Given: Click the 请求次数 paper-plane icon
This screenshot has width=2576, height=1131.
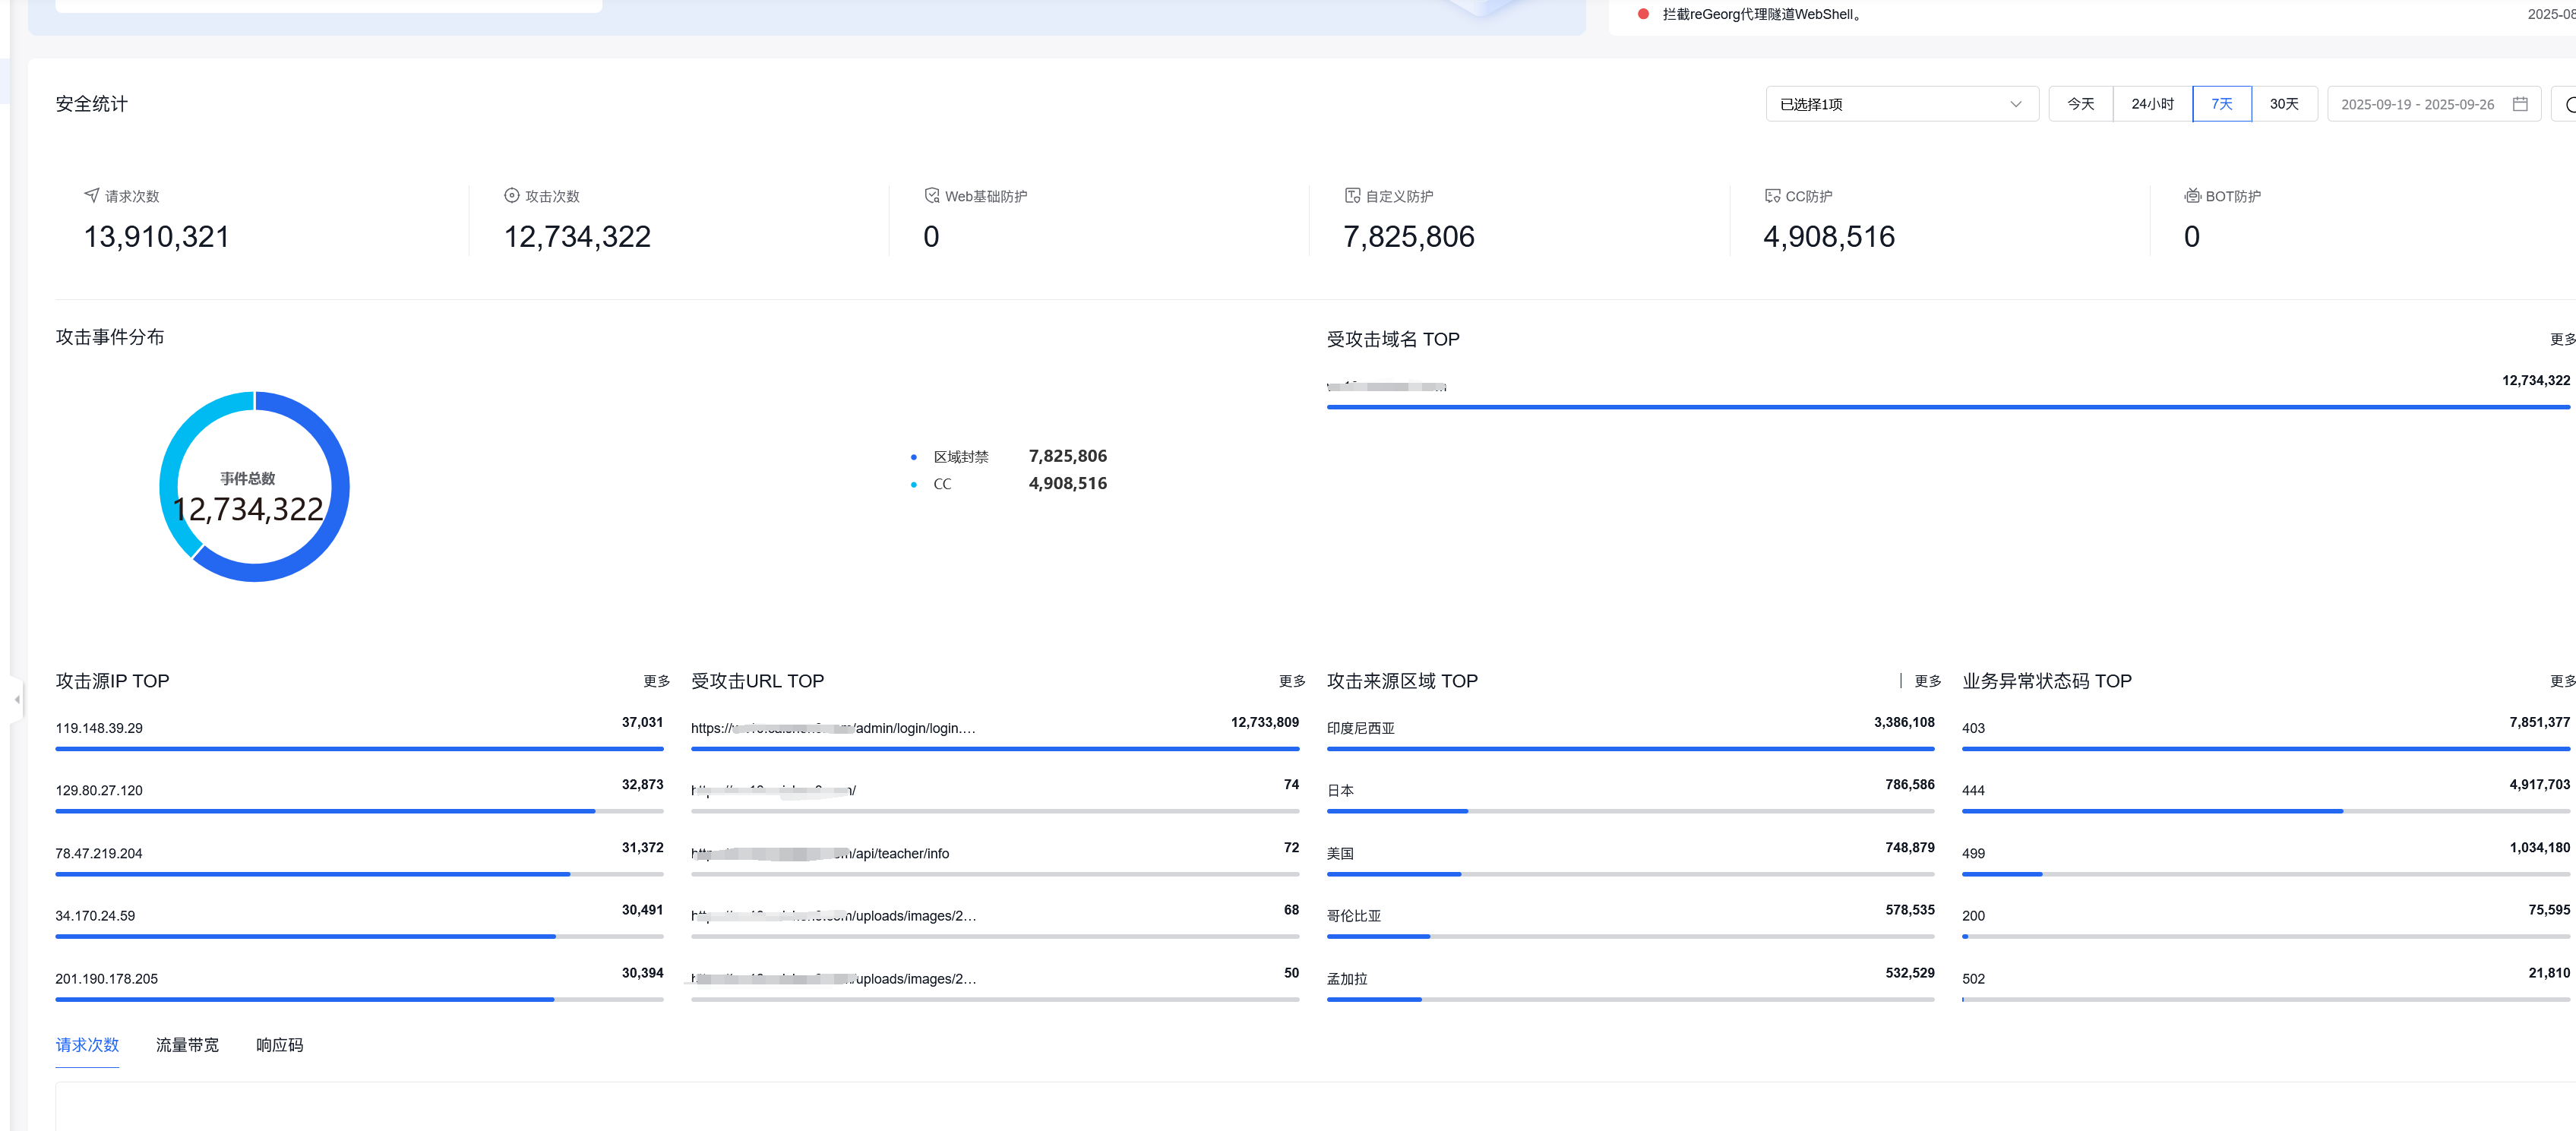Looking at the screenshot, I should coord(91,195).
